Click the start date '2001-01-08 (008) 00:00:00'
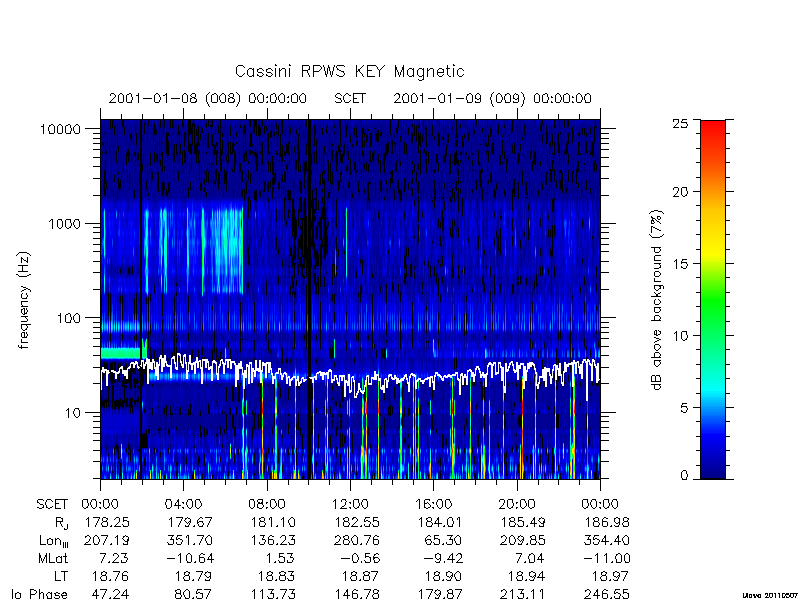 [x=208, y=98]
